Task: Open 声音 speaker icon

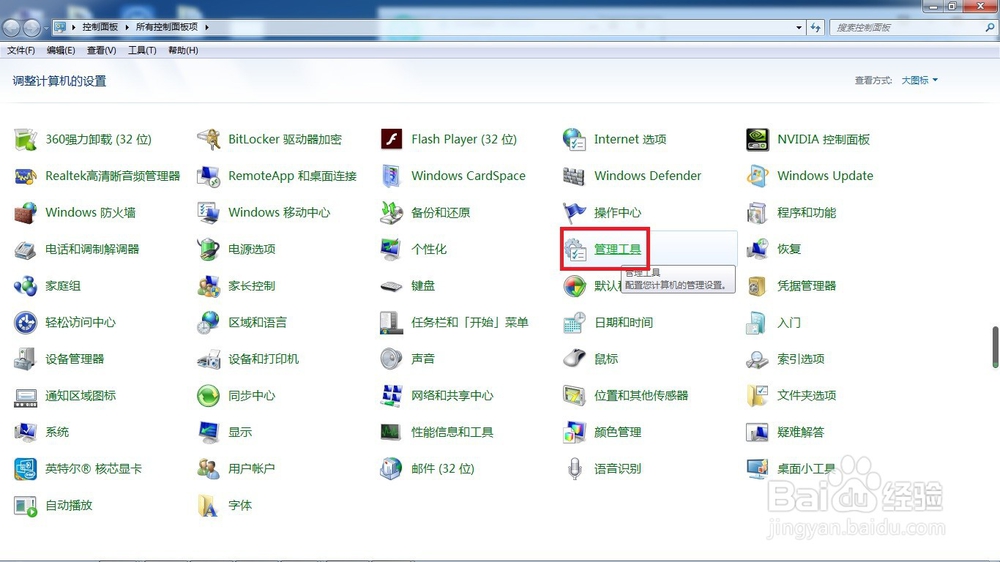Action: coord(392,359)
